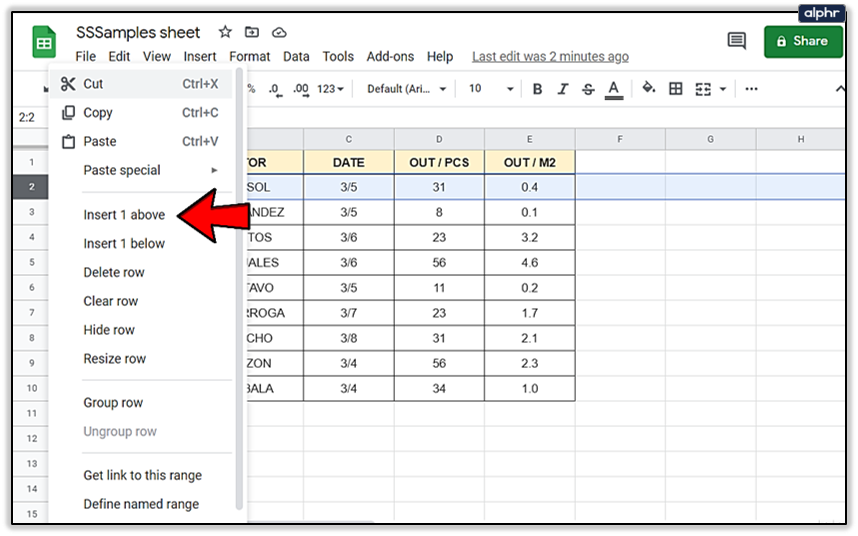Choose Insert 1 above from context menu
The height and width of the screenshot is (536, 858).
(124, 215)
